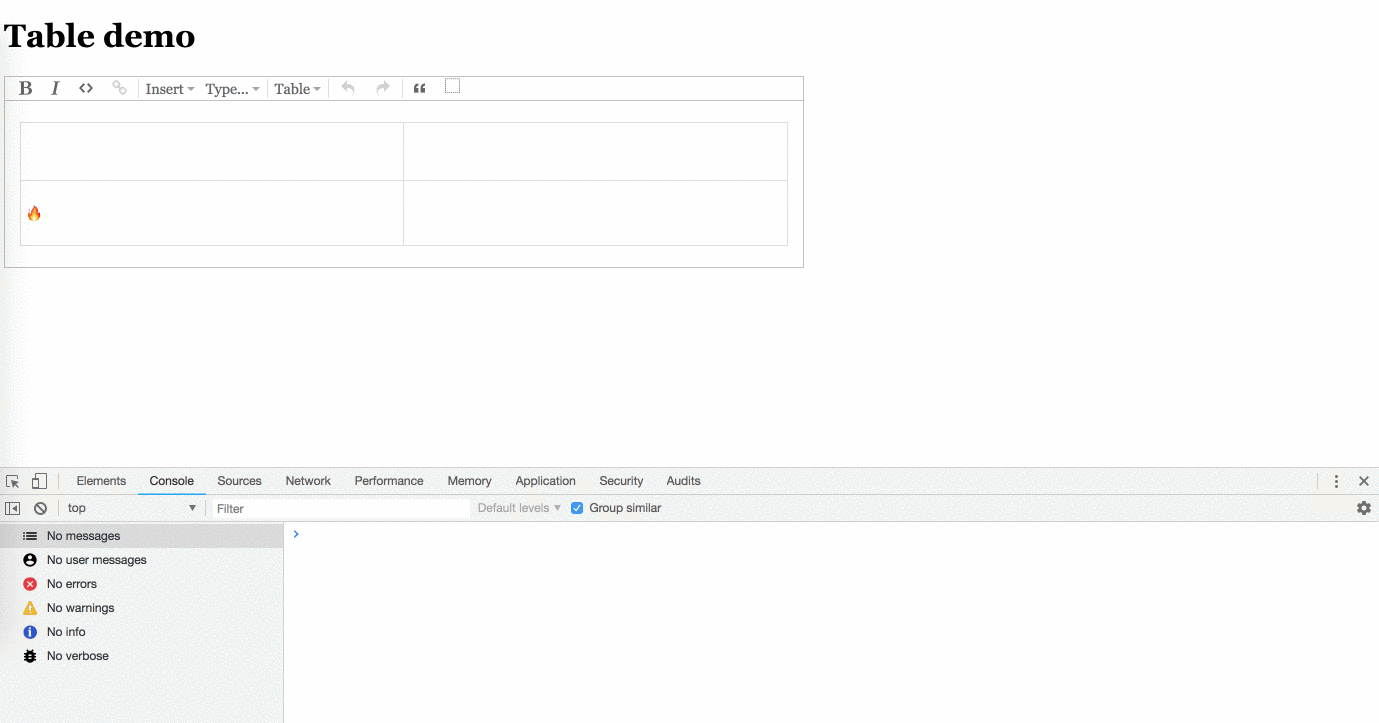Image resolution: width=1379 pixels, height=723 pixels.
Task: Click inside the Filter input field
Action: tap(340, 508)
